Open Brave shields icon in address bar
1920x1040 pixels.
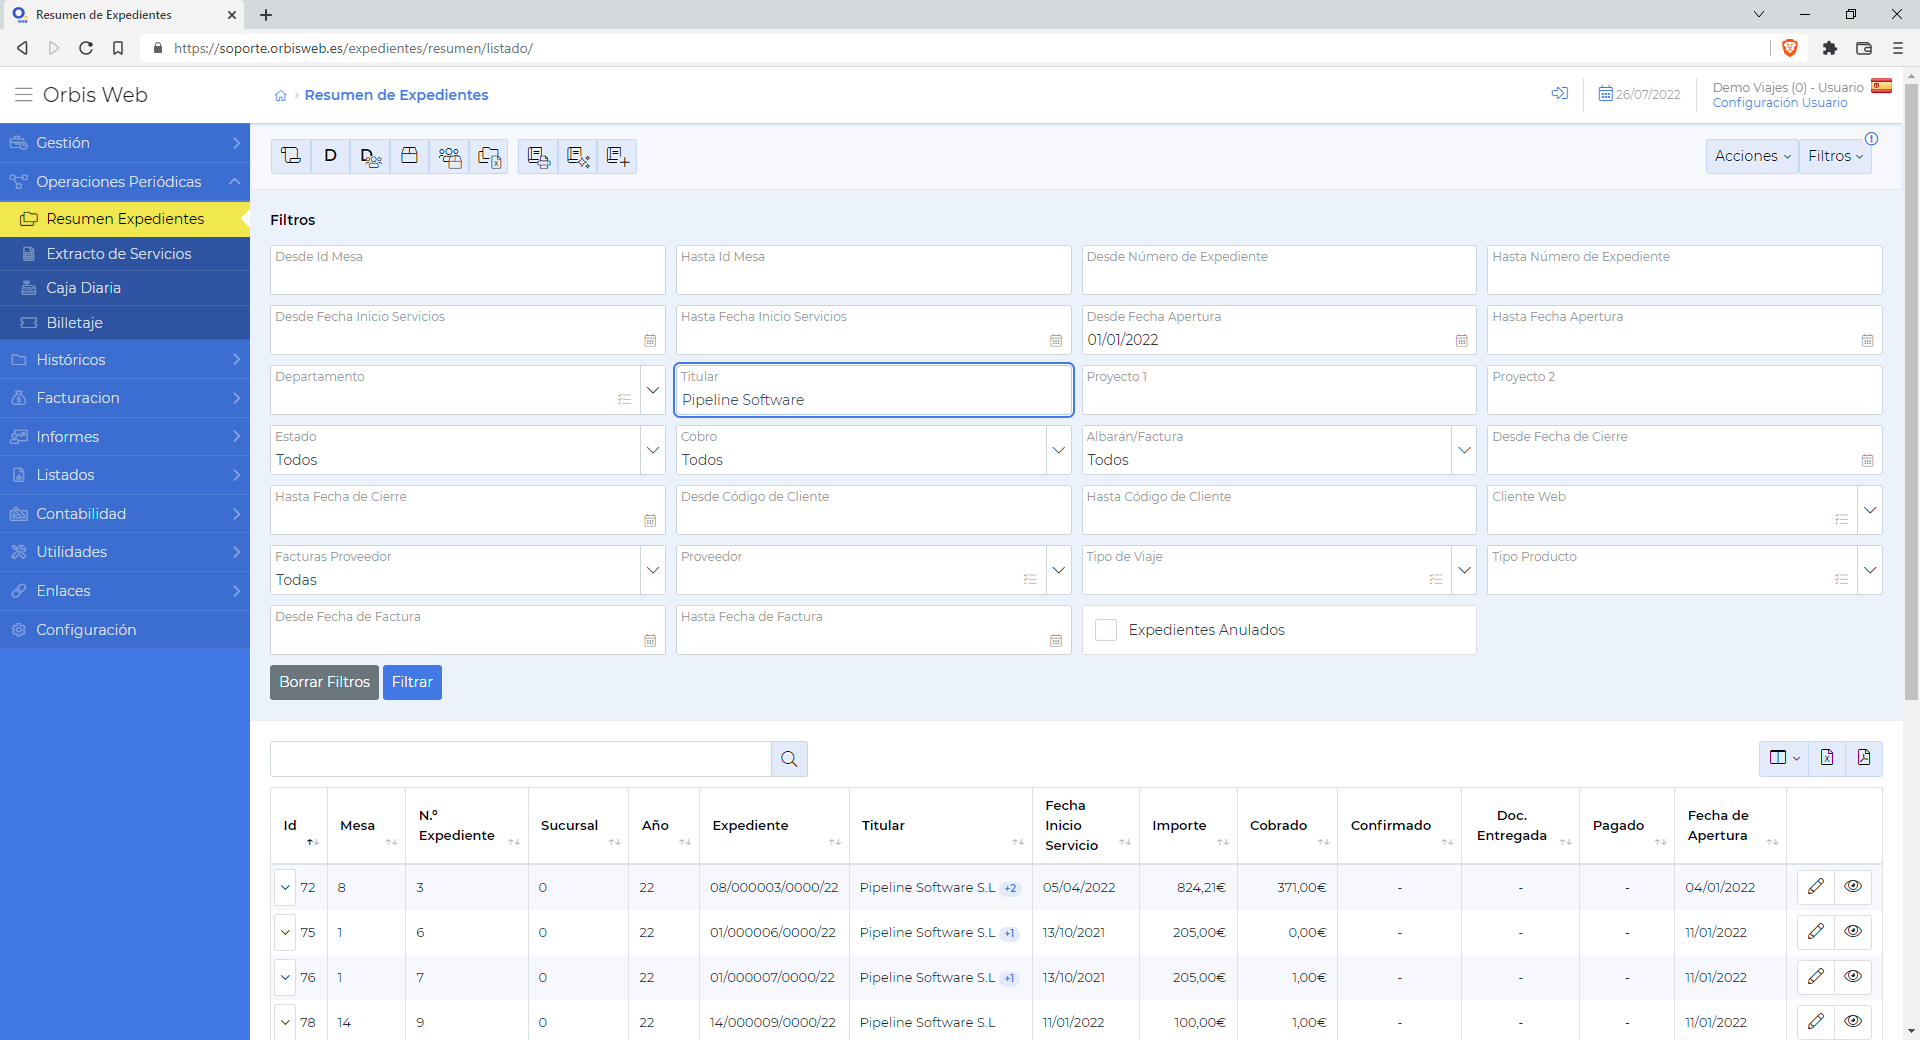point(1790,48)
